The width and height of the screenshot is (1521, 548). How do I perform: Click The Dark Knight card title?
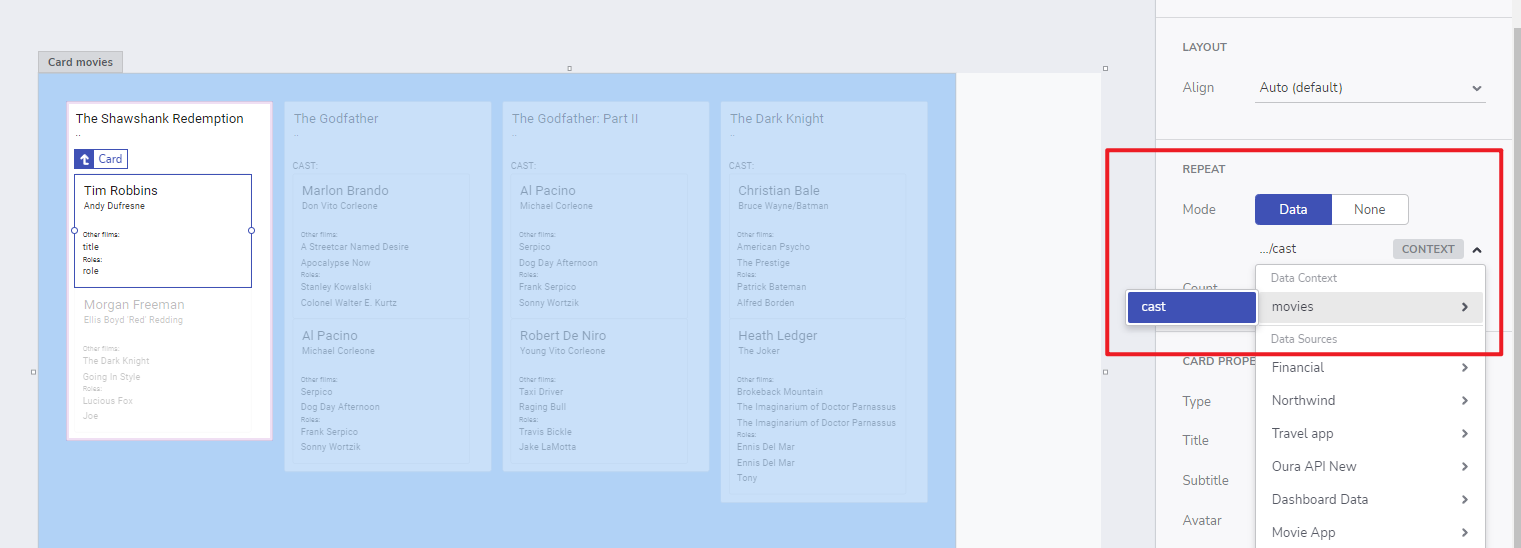[776, 119]
